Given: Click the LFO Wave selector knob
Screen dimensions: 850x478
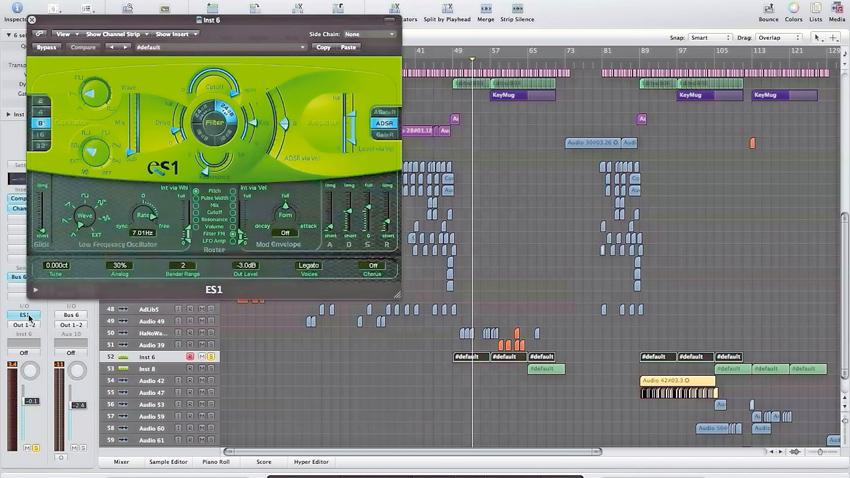Looking at the screenshot, I should click(84, 216).
